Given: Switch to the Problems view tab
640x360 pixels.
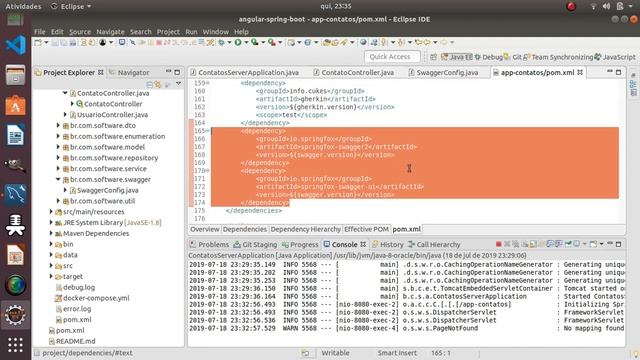Looking at the screenshot, I should (x=209, y=244).
